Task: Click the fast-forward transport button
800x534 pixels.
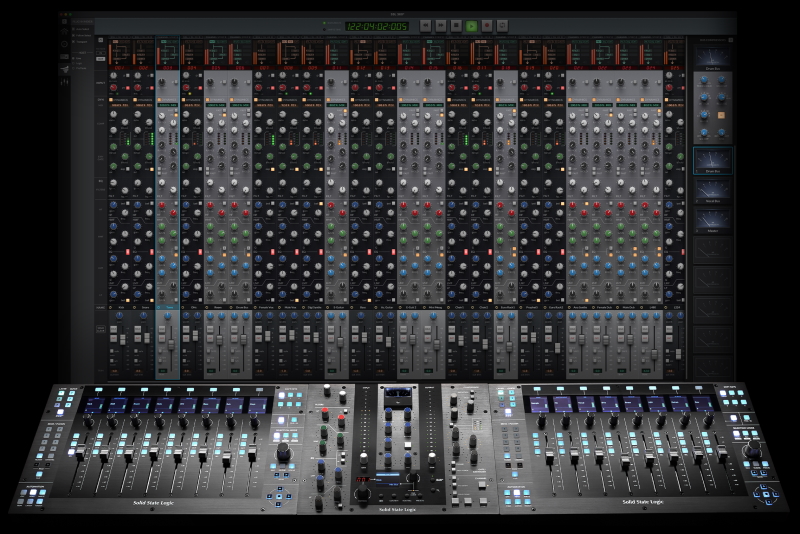Action: pyautogui.click(x=441, y=26)
